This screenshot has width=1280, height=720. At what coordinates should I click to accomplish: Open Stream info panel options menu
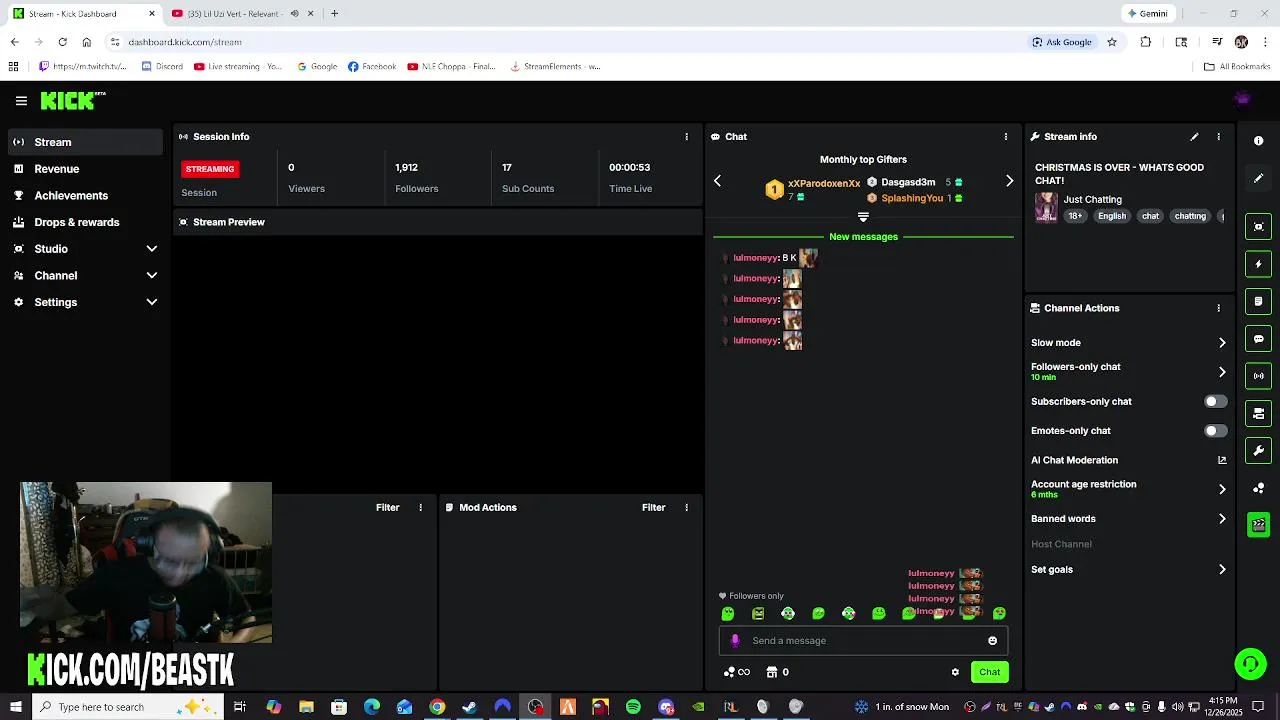pyautogui.click(x=1218, y=137)
